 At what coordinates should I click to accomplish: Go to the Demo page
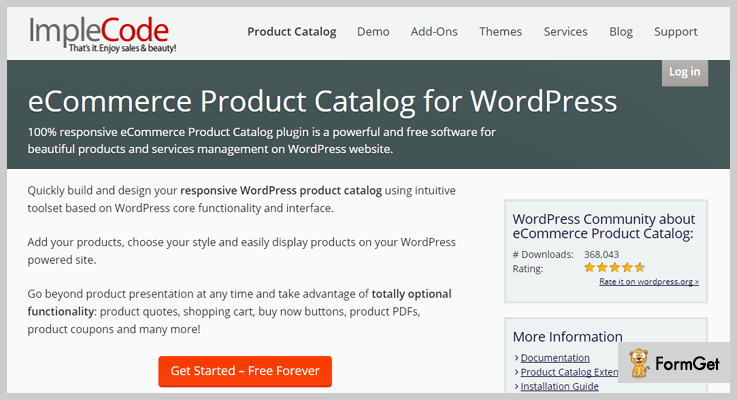point(373,31)
